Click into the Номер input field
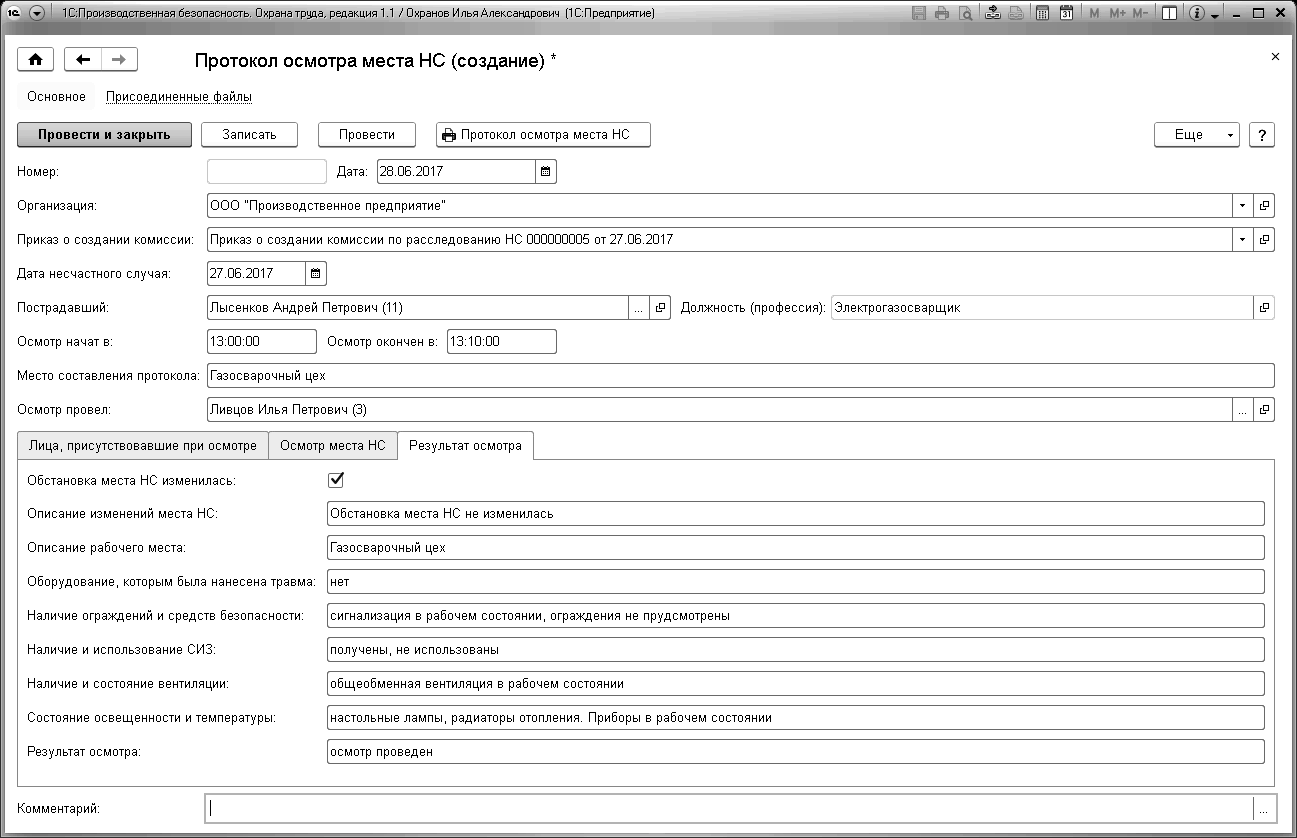This screenshot has height=838, width=1297. 266,171
